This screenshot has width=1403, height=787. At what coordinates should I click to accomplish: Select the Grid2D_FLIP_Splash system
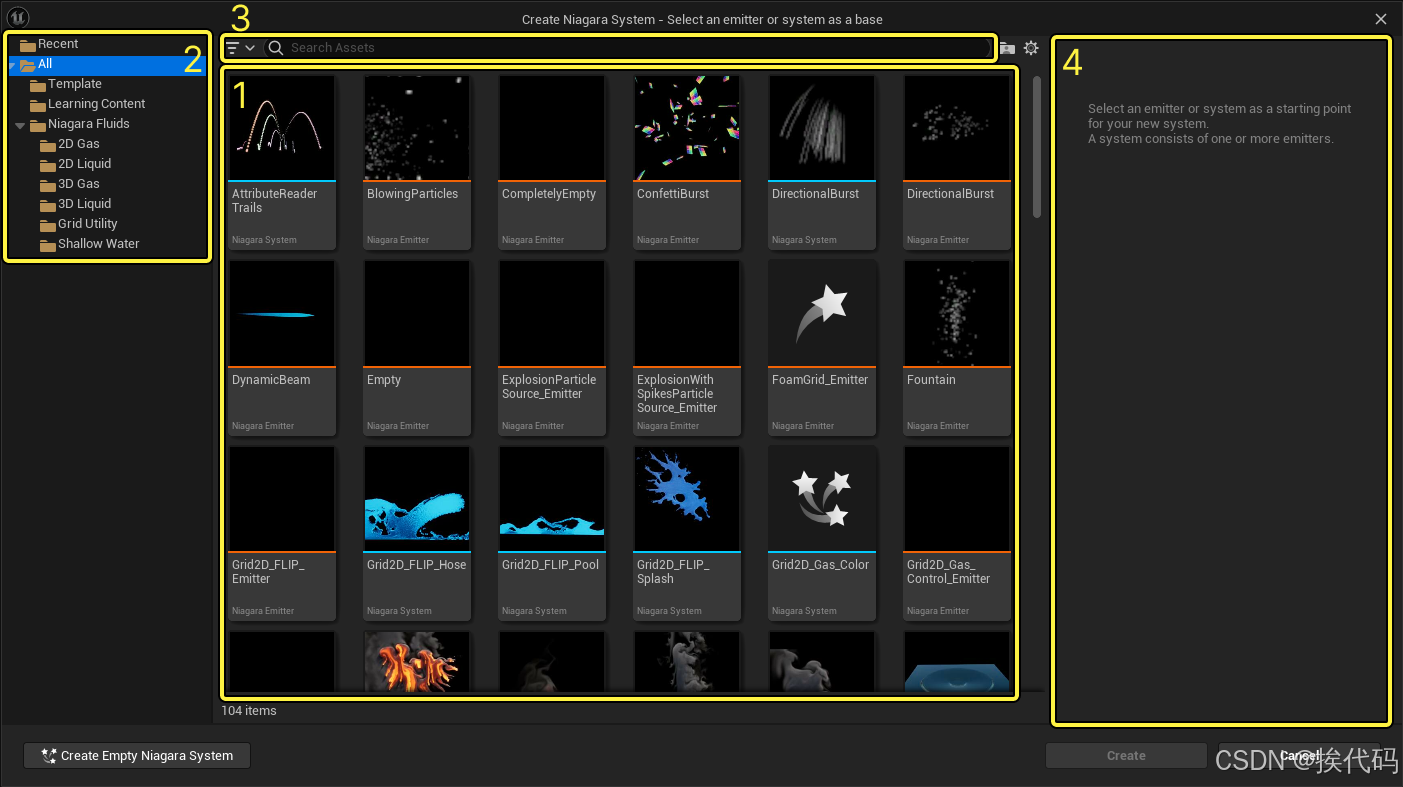[687, 533]
